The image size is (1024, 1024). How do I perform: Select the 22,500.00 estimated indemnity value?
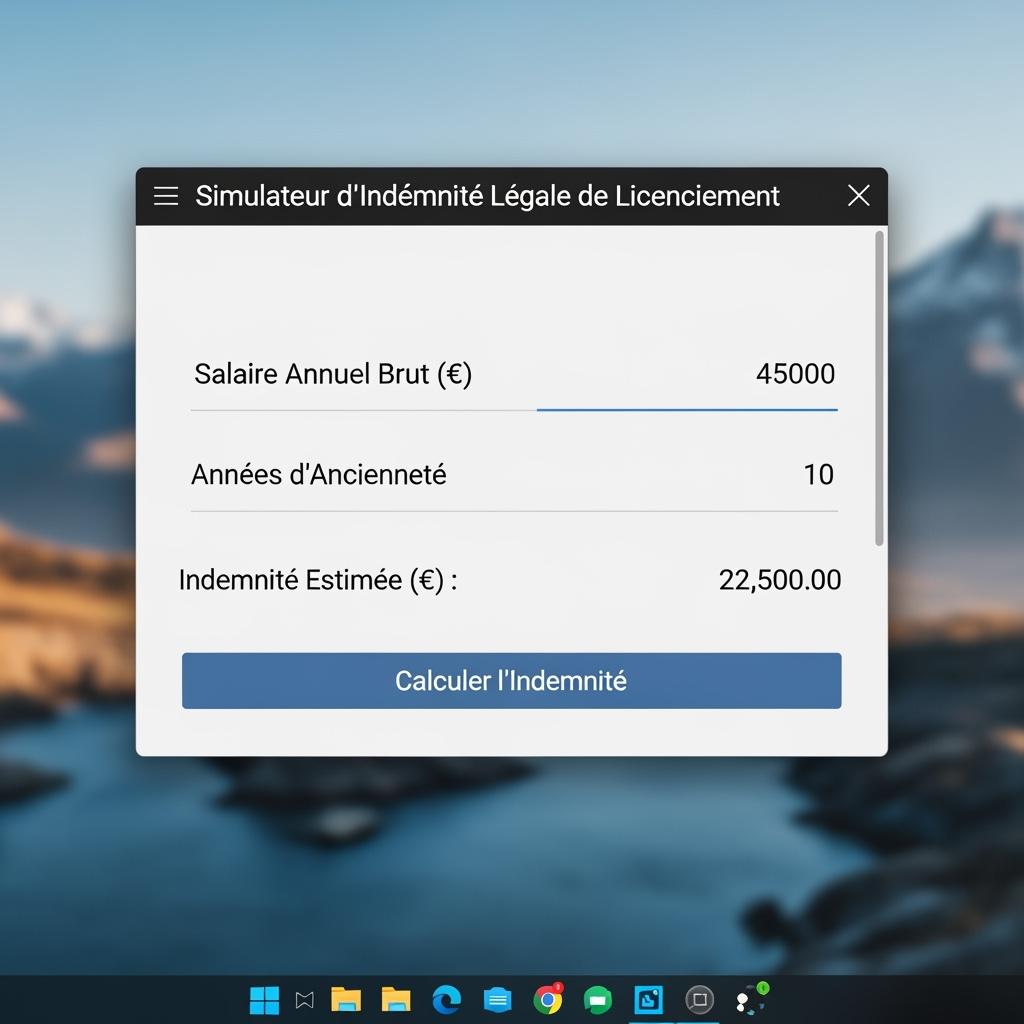(780, 580)
